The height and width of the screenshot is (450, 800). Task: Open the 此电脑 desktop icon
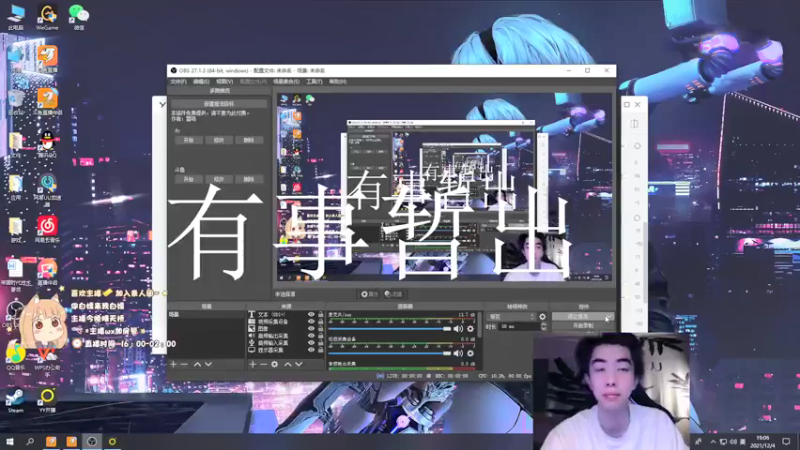16,17
